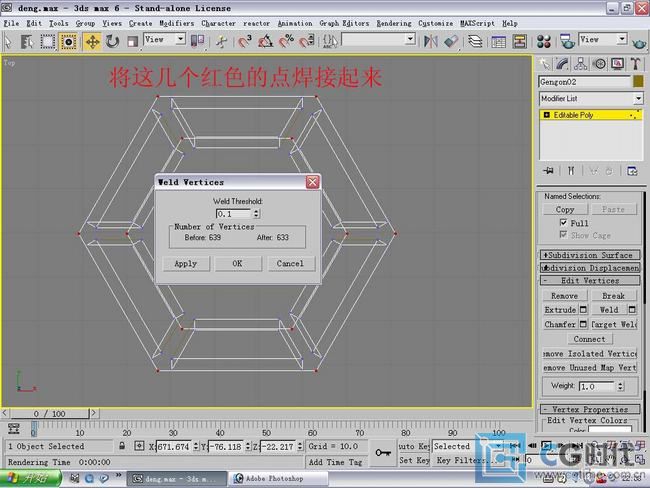Viewport: 650px width, 488px height.
Task: Open Select by Name tool
Action: [27, 41]
